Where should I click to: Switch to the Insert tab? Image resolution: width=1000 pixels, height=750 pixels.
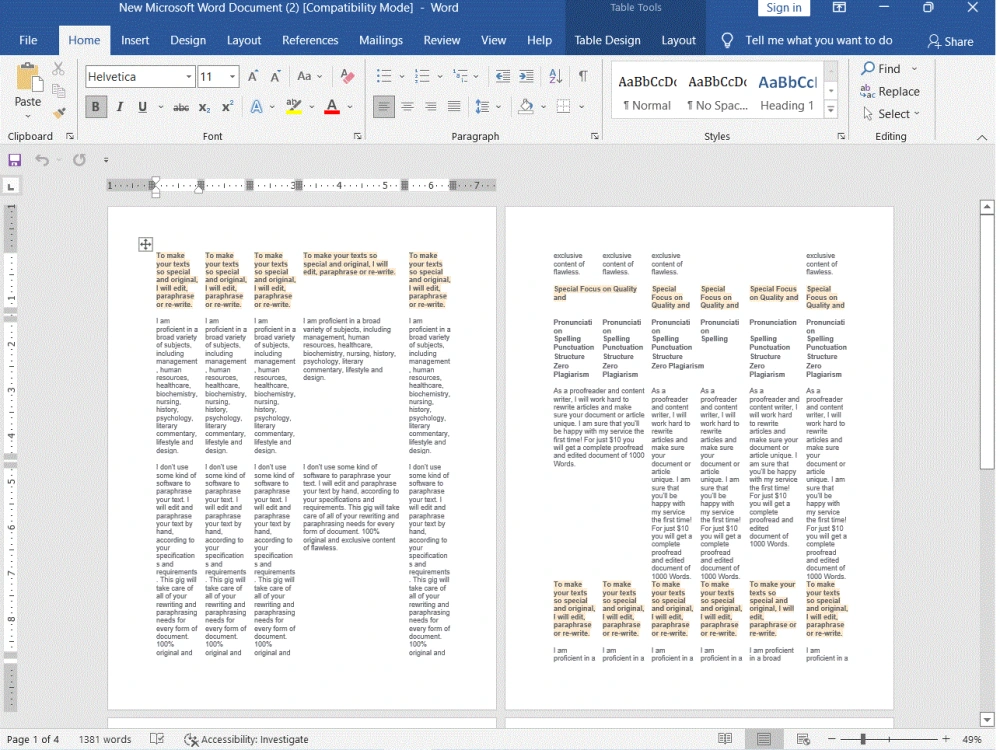pos(135,40)
